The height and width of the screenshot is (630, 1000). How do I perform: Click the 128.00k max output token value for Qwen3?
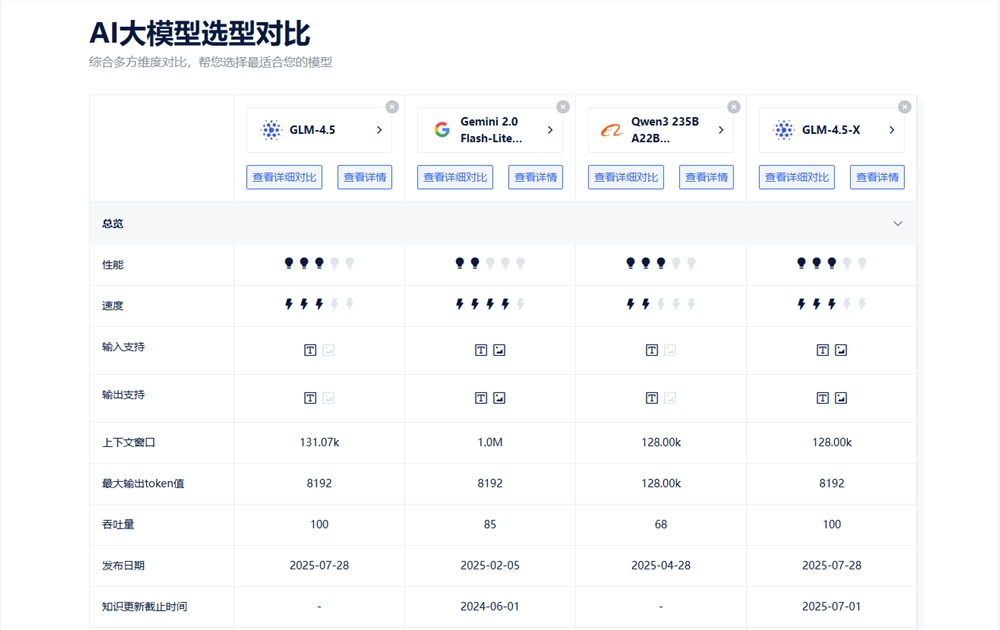tap(661, 483)
